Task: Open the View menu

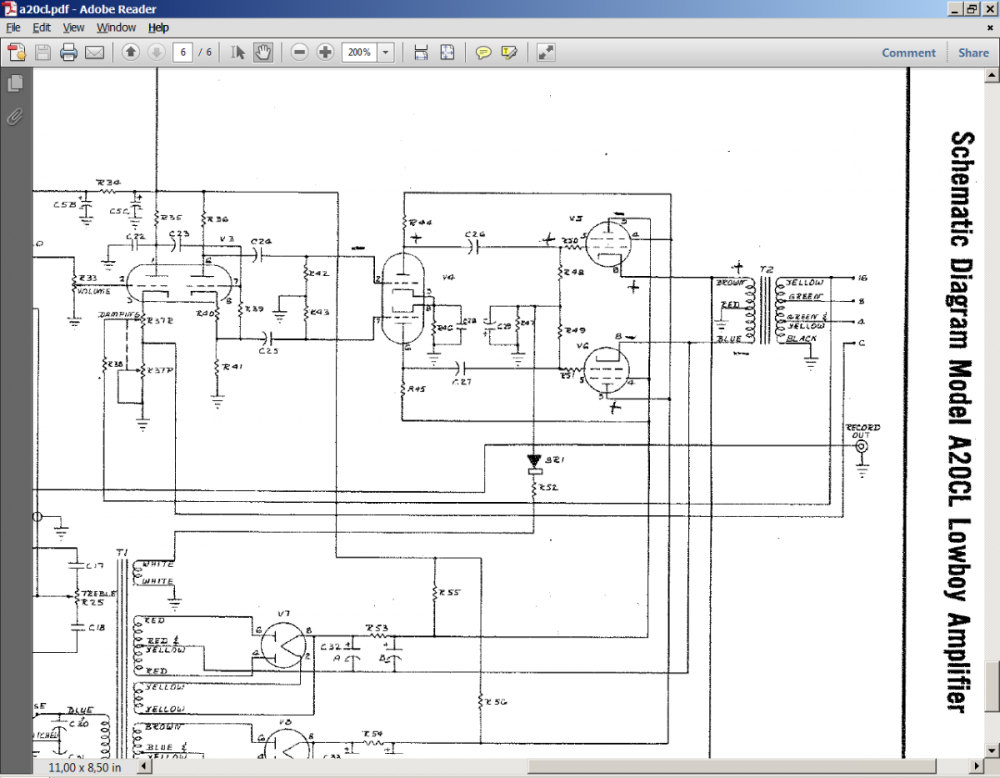Action: click(x=73, y=27)
